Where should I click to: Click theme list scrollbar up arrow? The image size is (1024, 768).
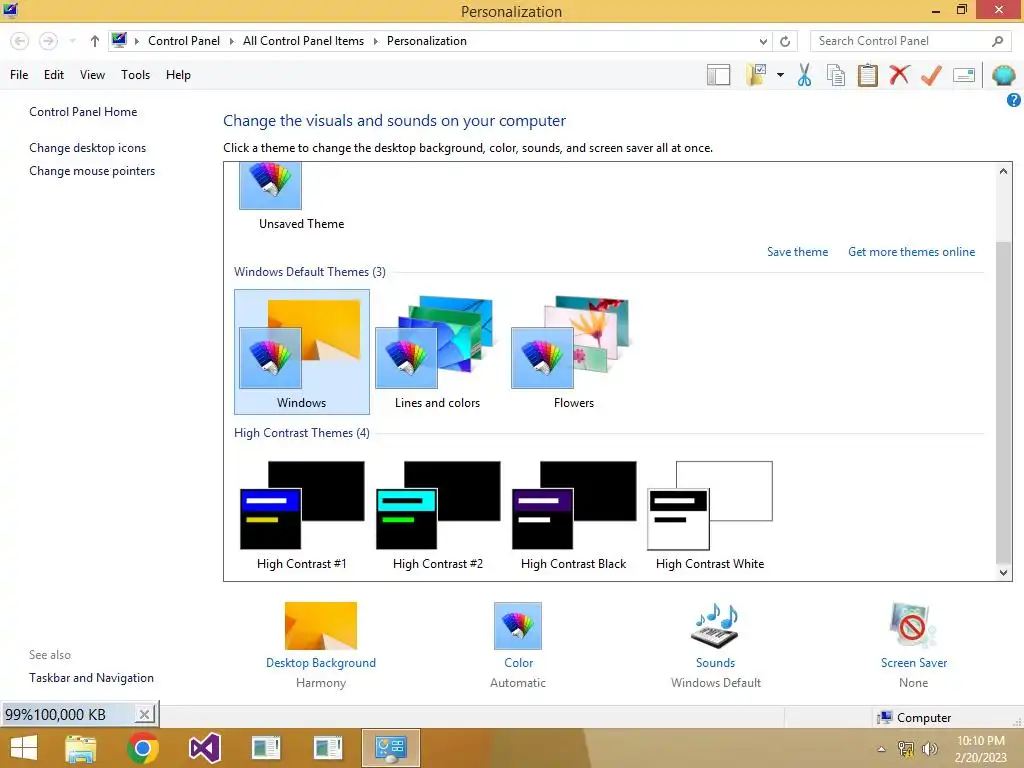click(x=1003, y=171)
